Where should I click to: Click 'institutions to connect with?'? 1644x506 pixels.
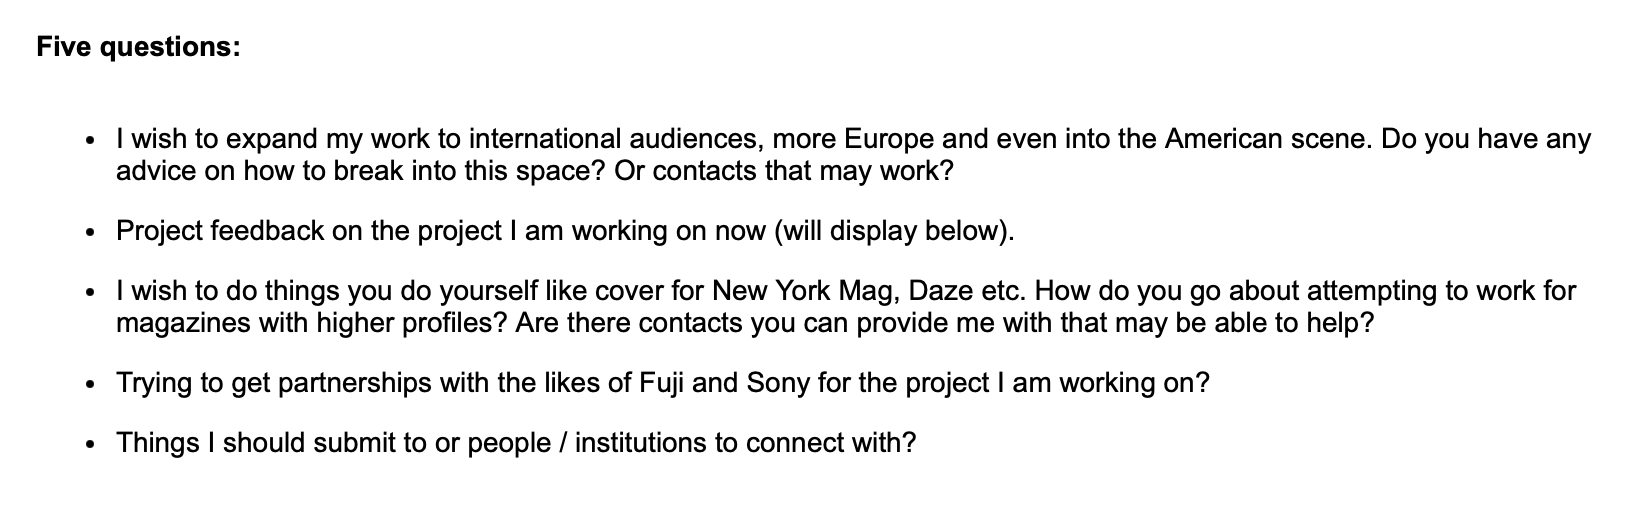point(745,443)
